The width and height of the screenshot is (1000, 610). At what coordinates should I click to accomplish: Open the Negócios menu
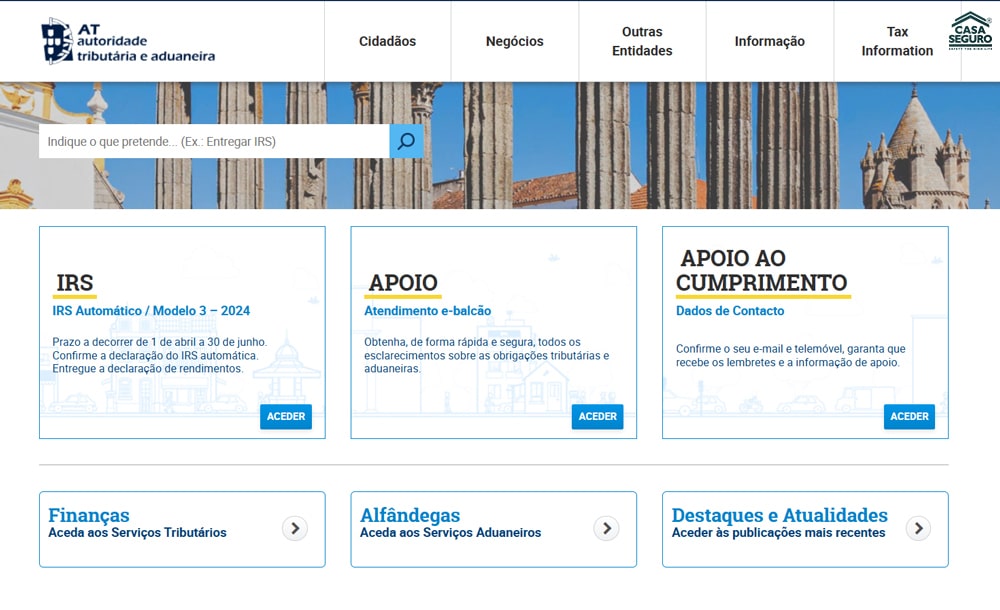tap(514, 41)
